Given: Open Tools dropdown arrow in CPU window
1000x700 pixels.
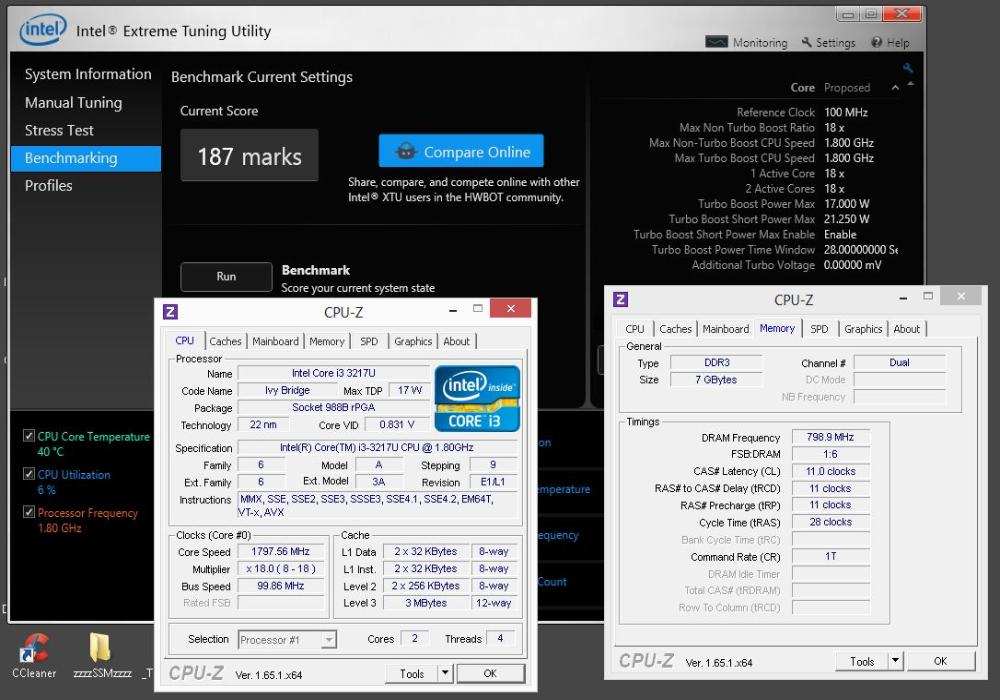Looking at the screenshot, I should [445, 673].
